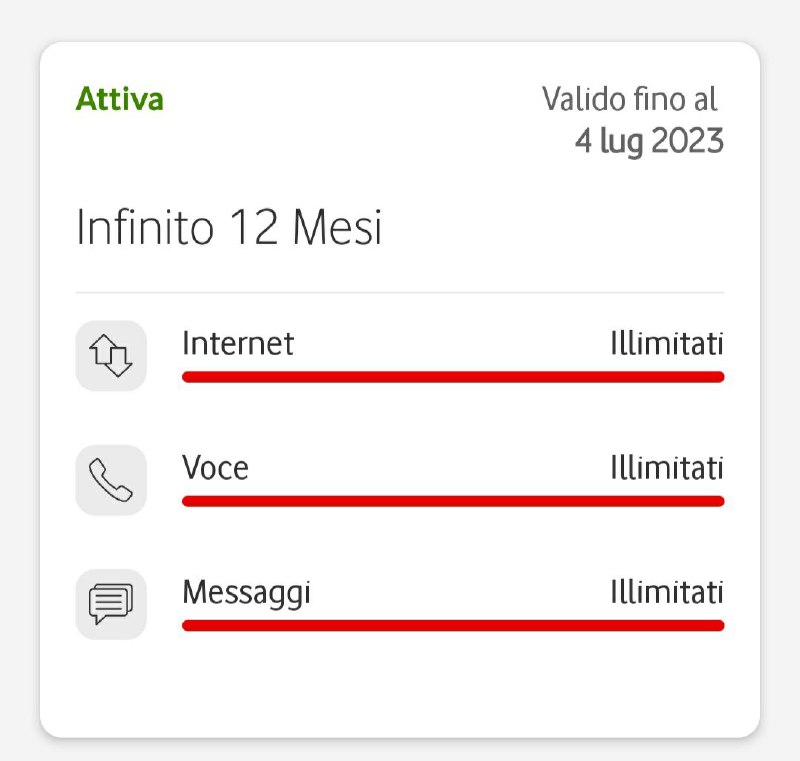Tap the Voce row label
The width and height of the screenshot is (800, 761).
click(x=215, y=468)
